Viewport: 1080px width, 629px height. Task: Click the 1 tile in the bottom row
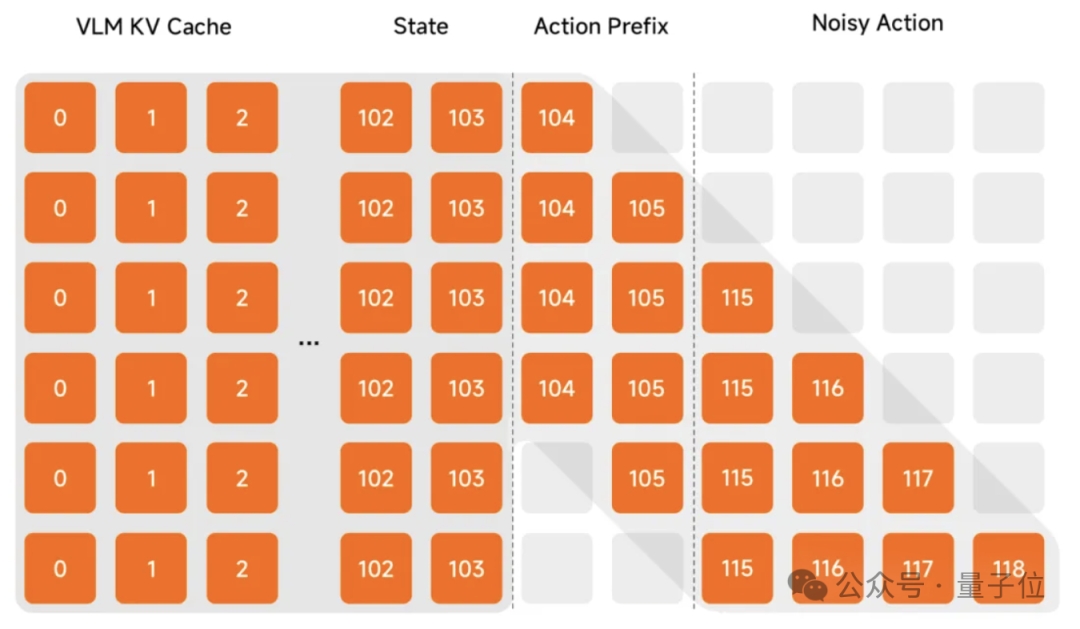pos(151,568)
